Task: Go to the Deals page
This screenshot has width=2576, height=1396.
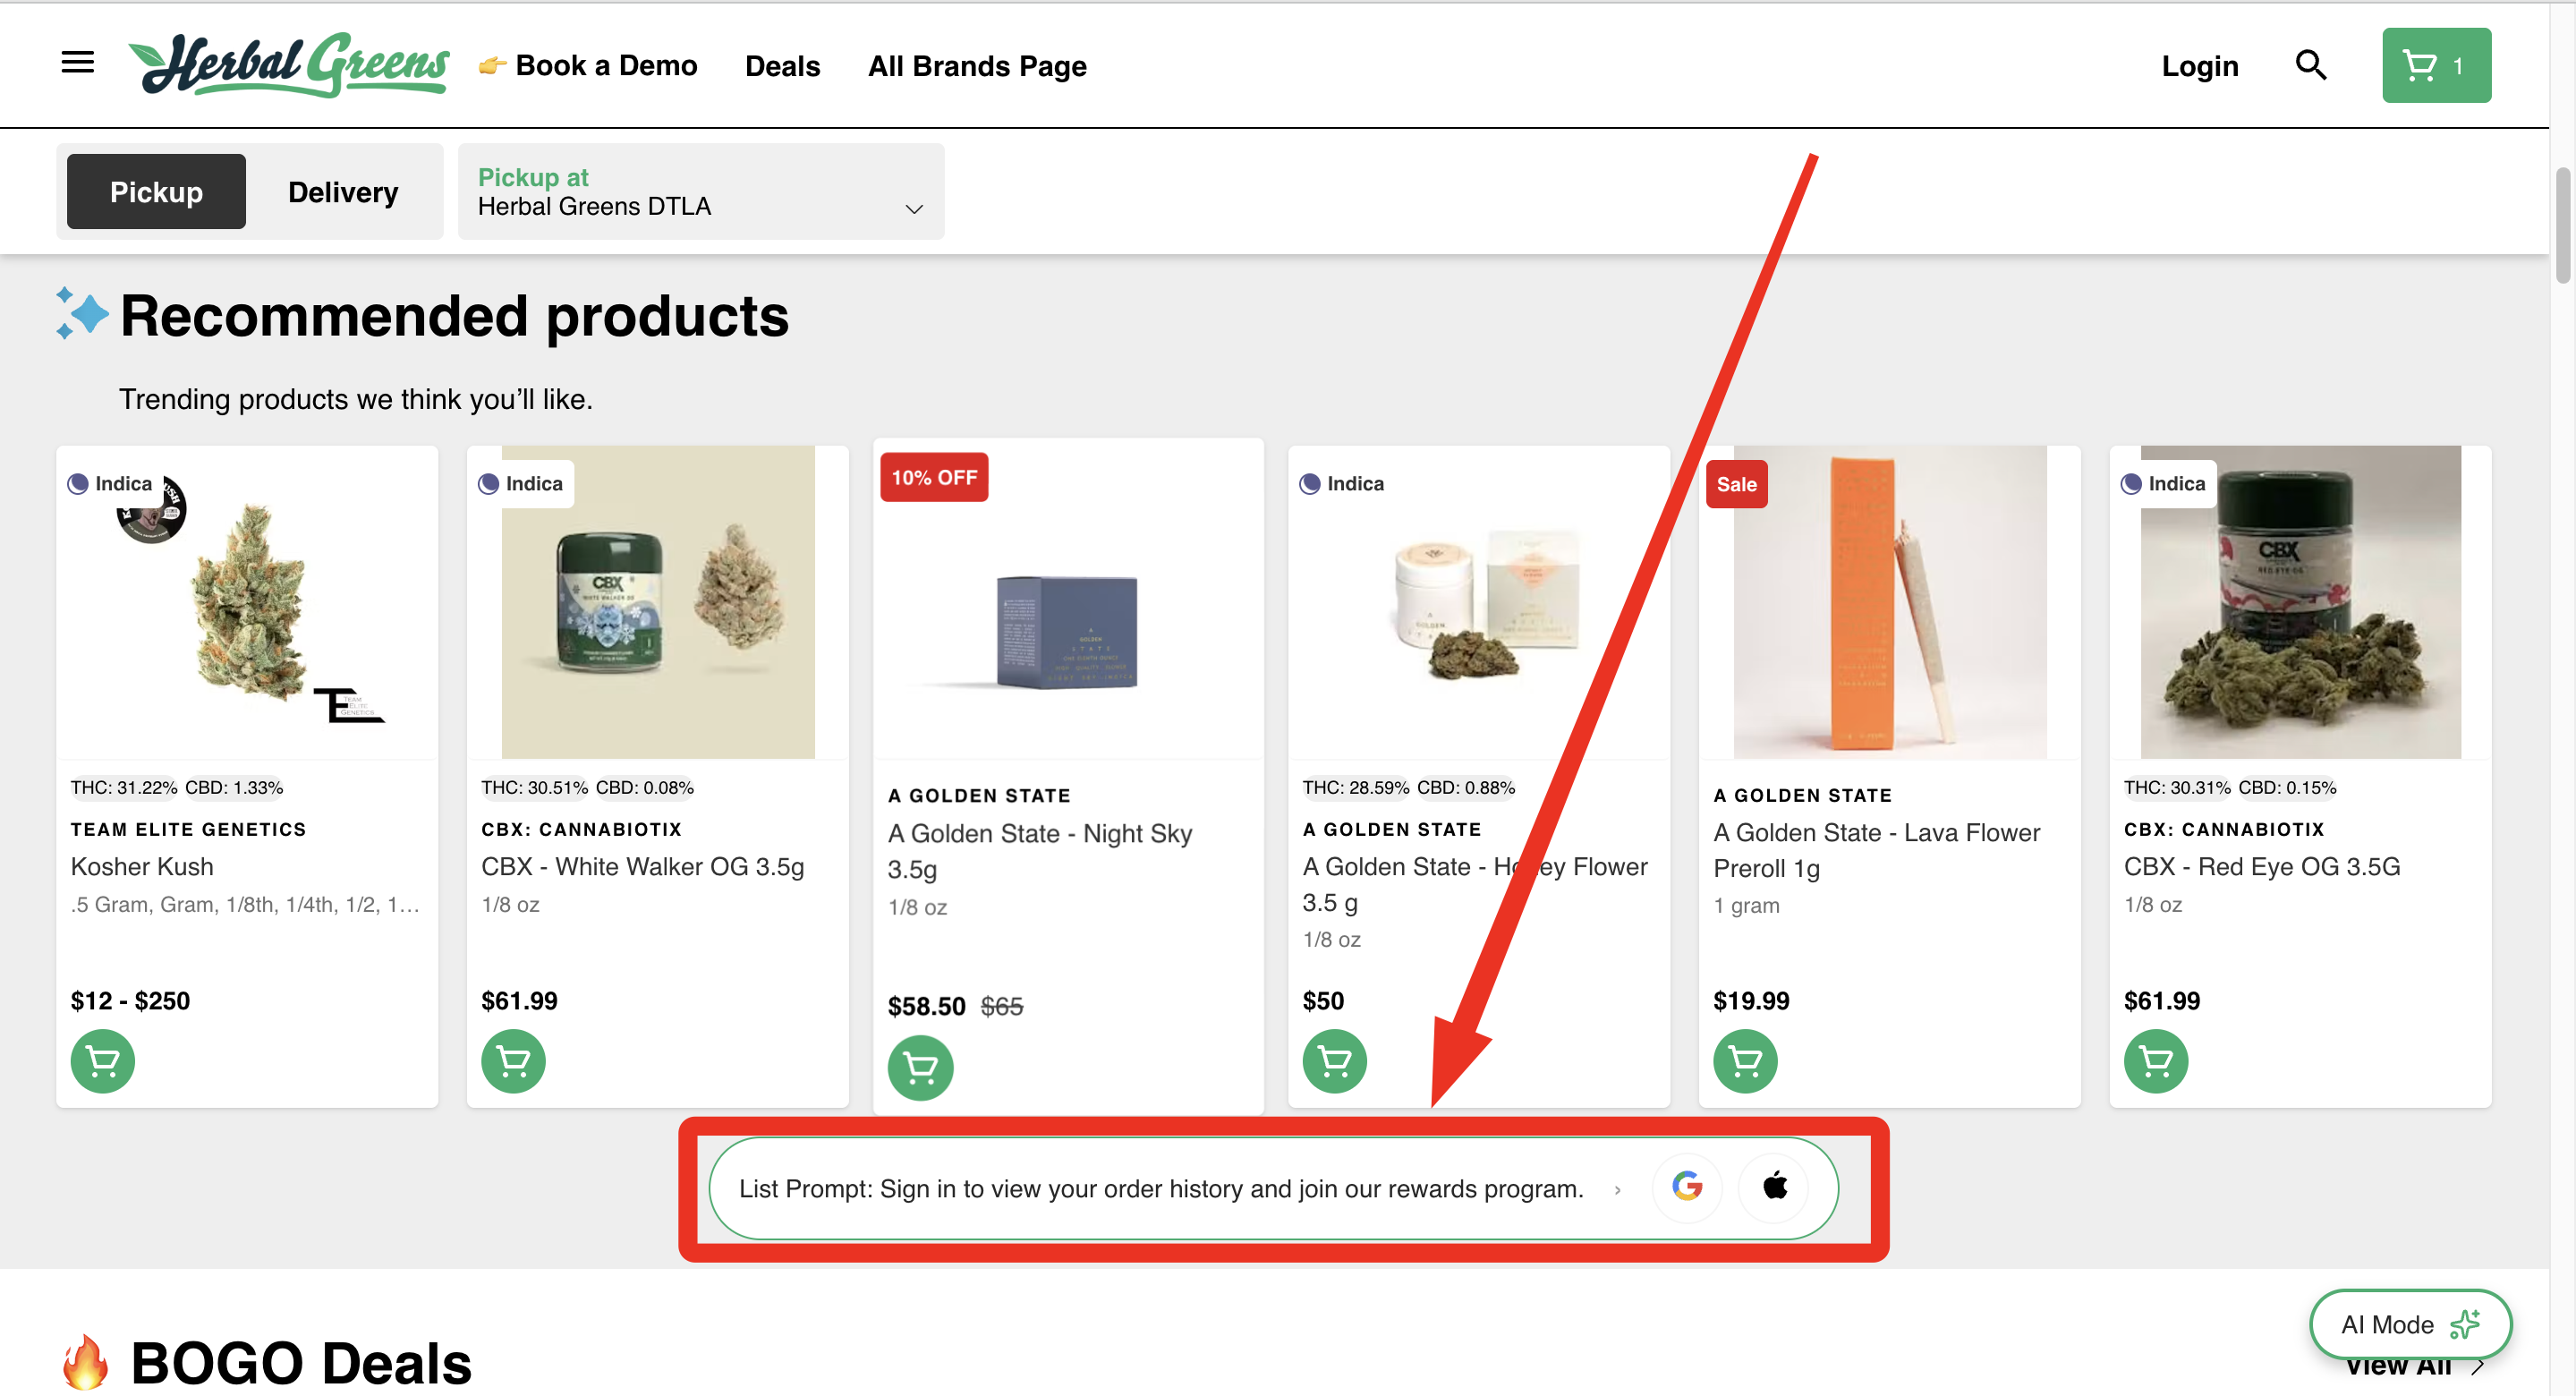Action: (782, 66)
